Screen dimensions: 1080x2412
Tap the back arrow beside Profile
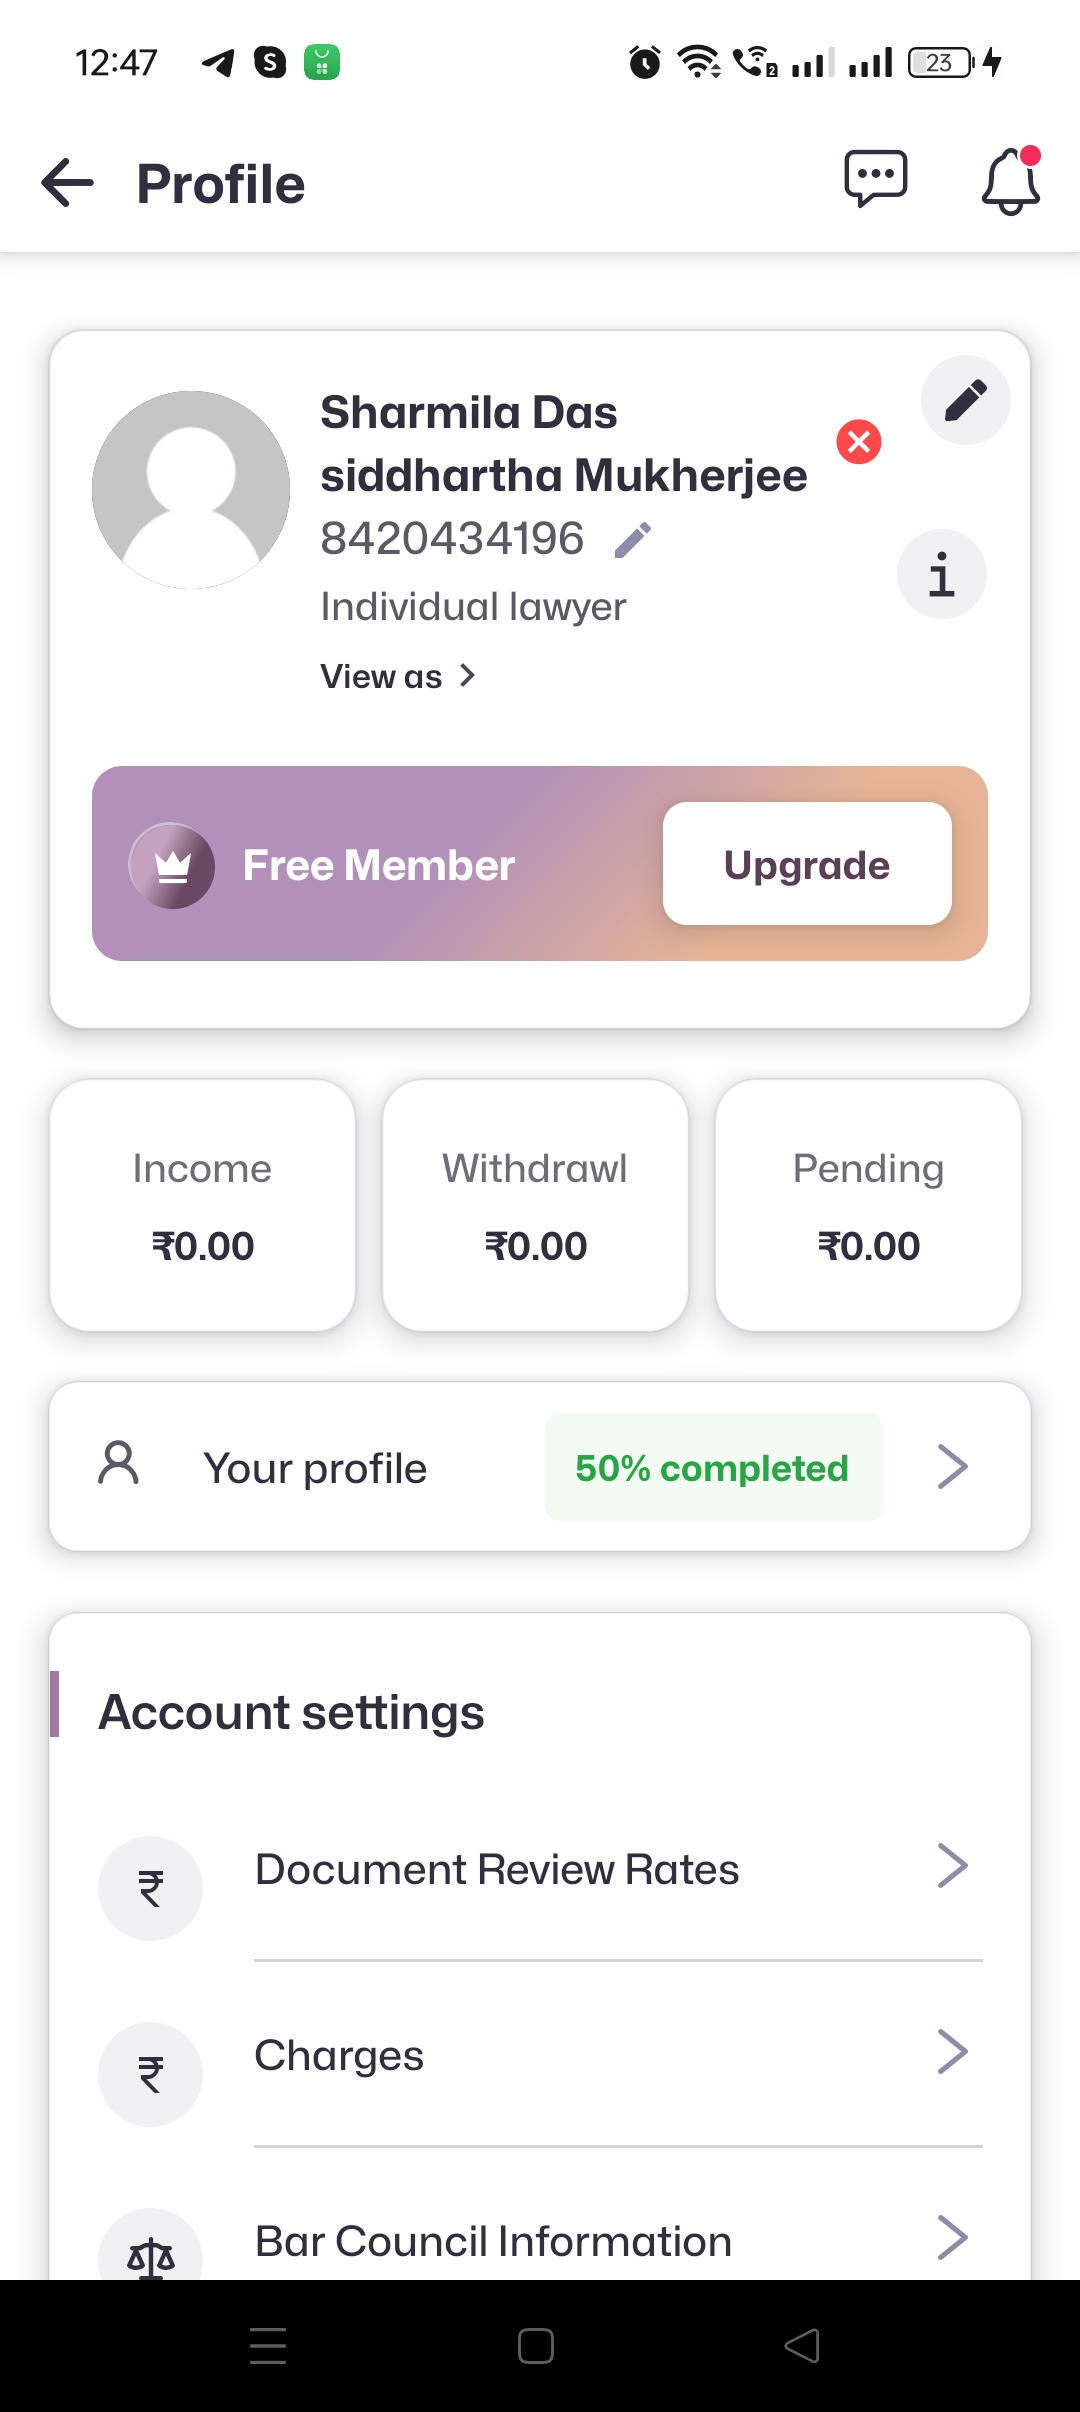coord(67,183)
